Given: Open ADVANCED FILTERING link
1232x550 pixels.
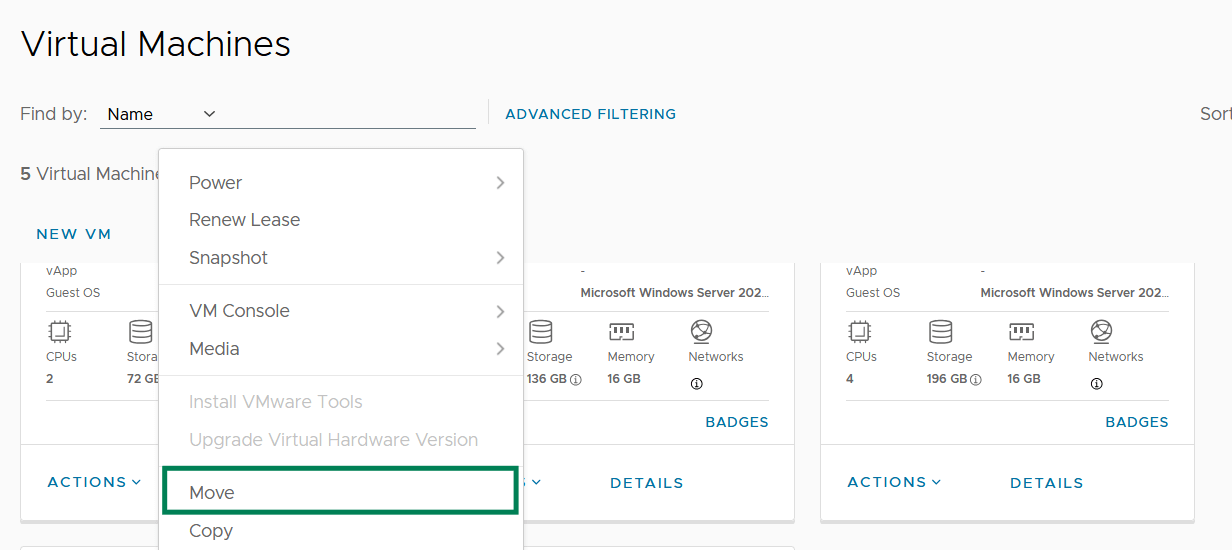Looking at the screenshot, I should 590,114.
